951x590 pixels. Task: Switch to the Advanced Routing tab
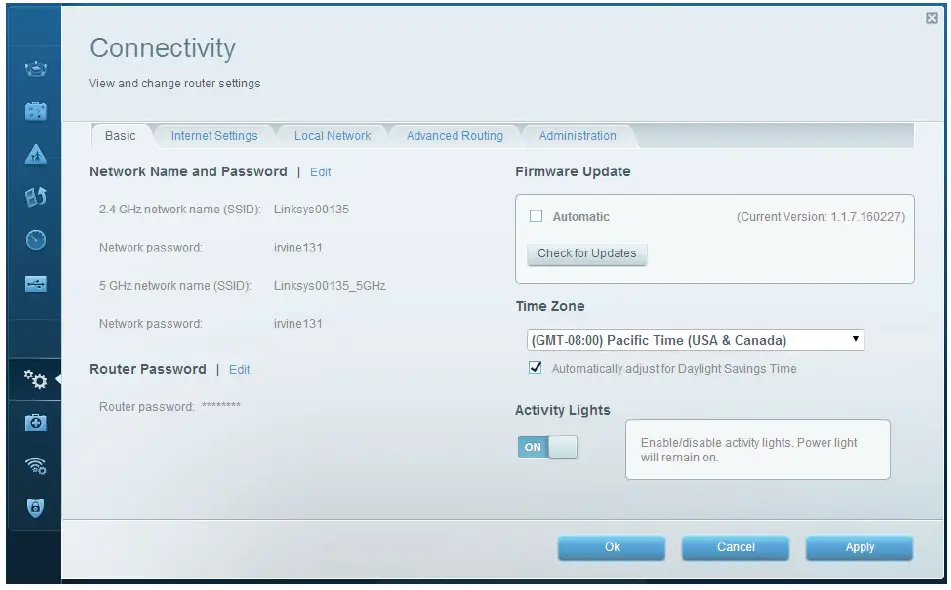tap(454, 135)
